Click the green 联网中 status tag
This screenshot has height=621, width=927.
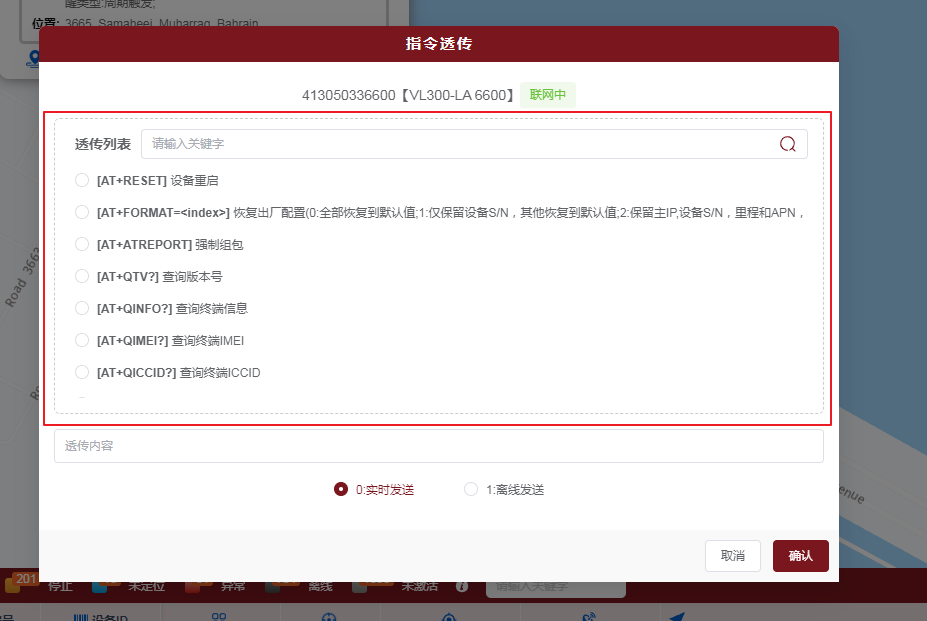pyautogui.click(x=547, y=96)
